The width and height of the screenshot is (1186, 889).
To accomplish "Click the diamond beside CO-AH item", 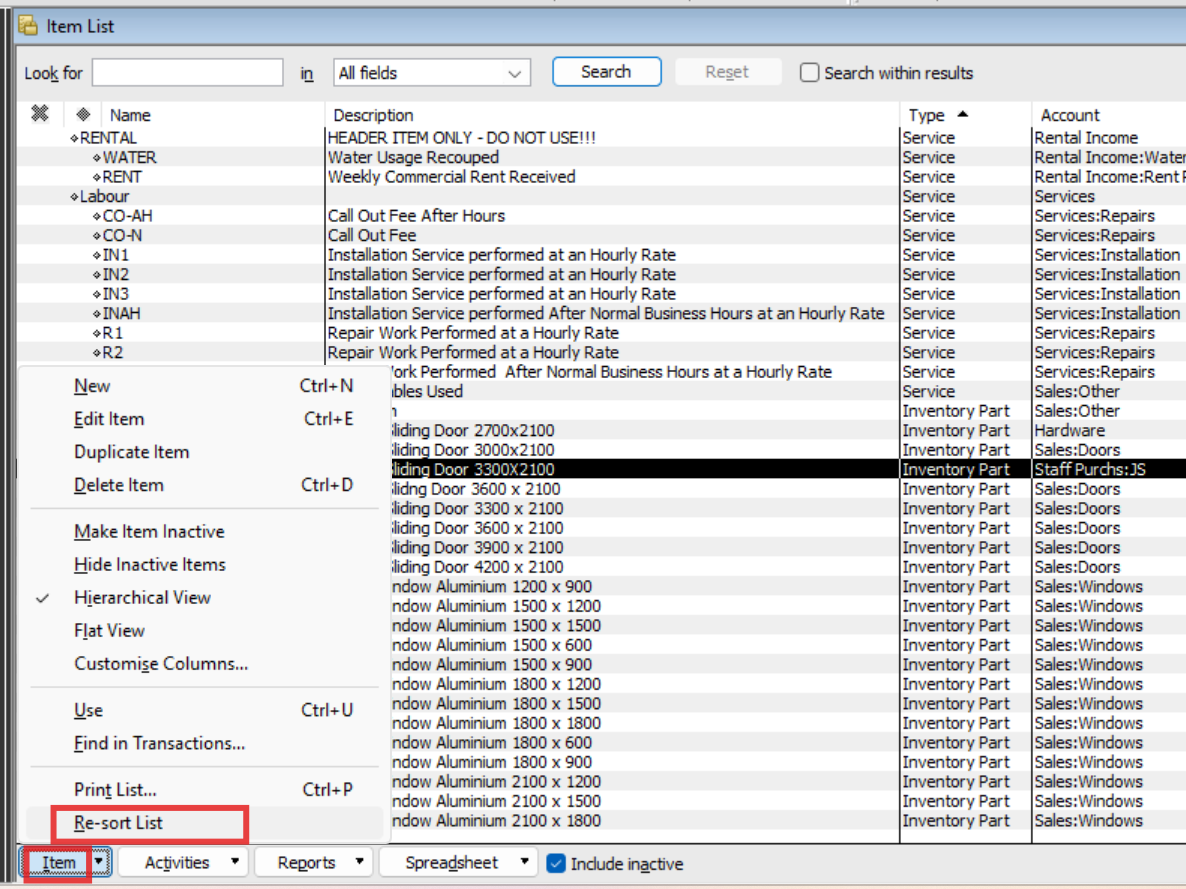I will click(97, 216).
